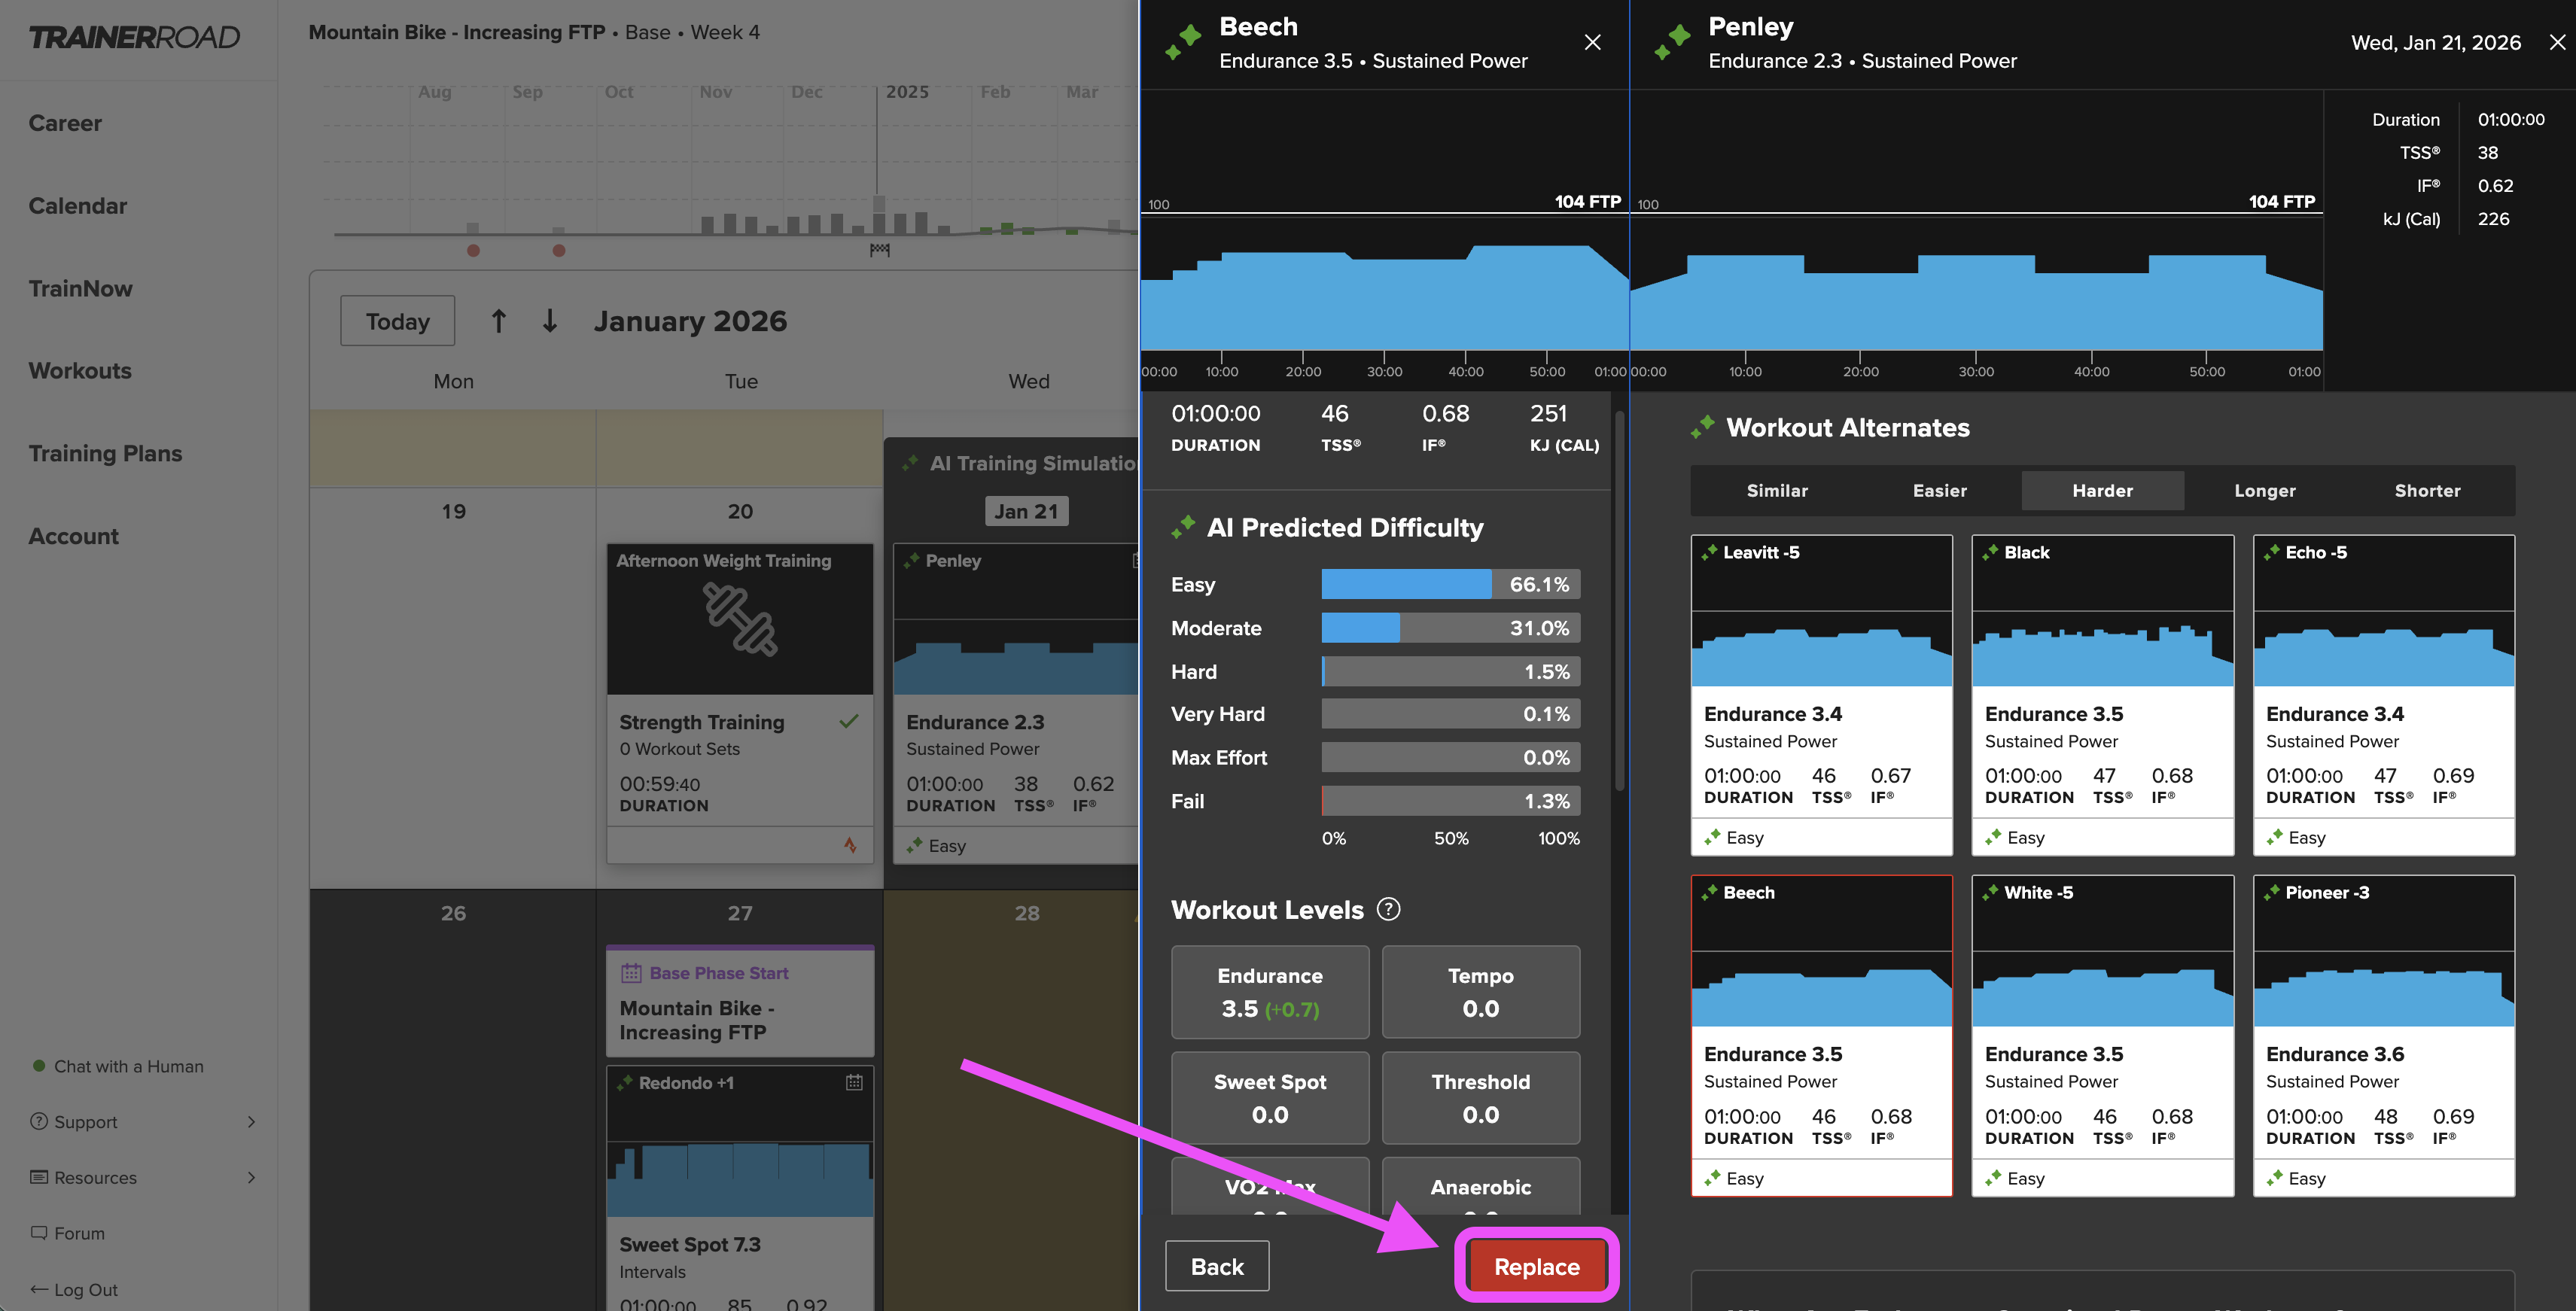Select the White -5 alternate workout
This screenshot has height=1311, width=2576.
pos(2102,1036)
